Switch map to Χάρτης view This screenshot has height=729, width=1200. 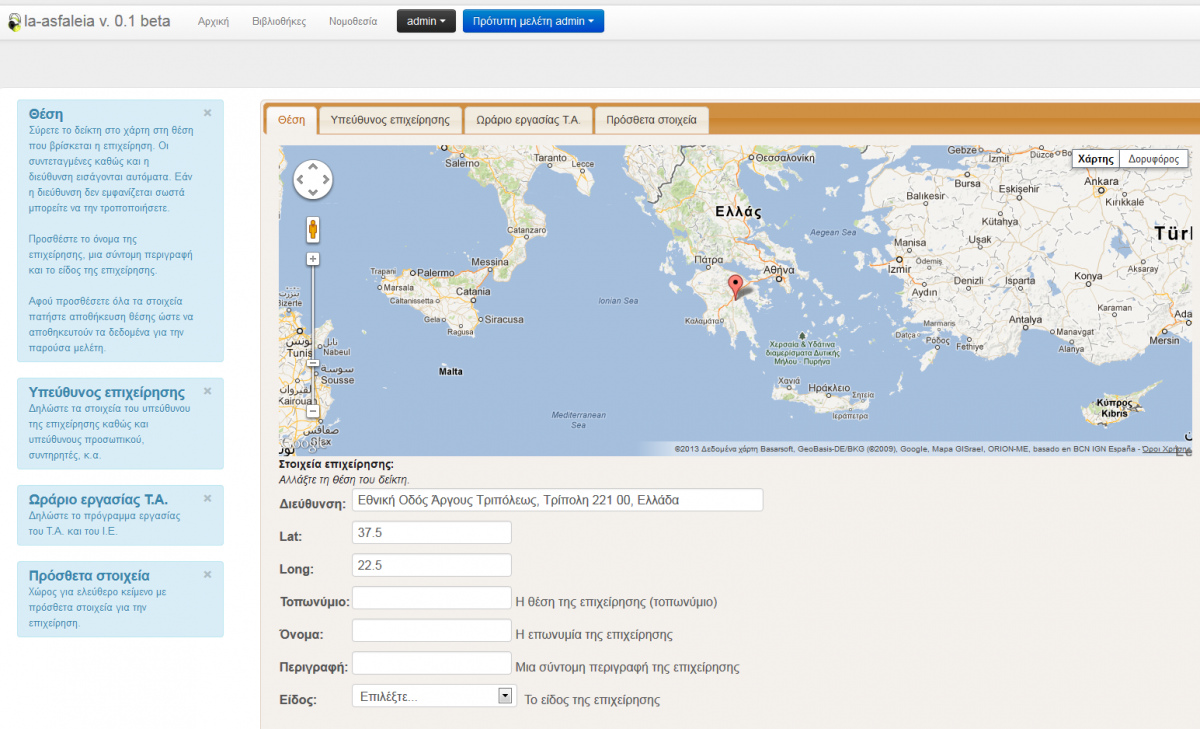tap(1096, 159)
